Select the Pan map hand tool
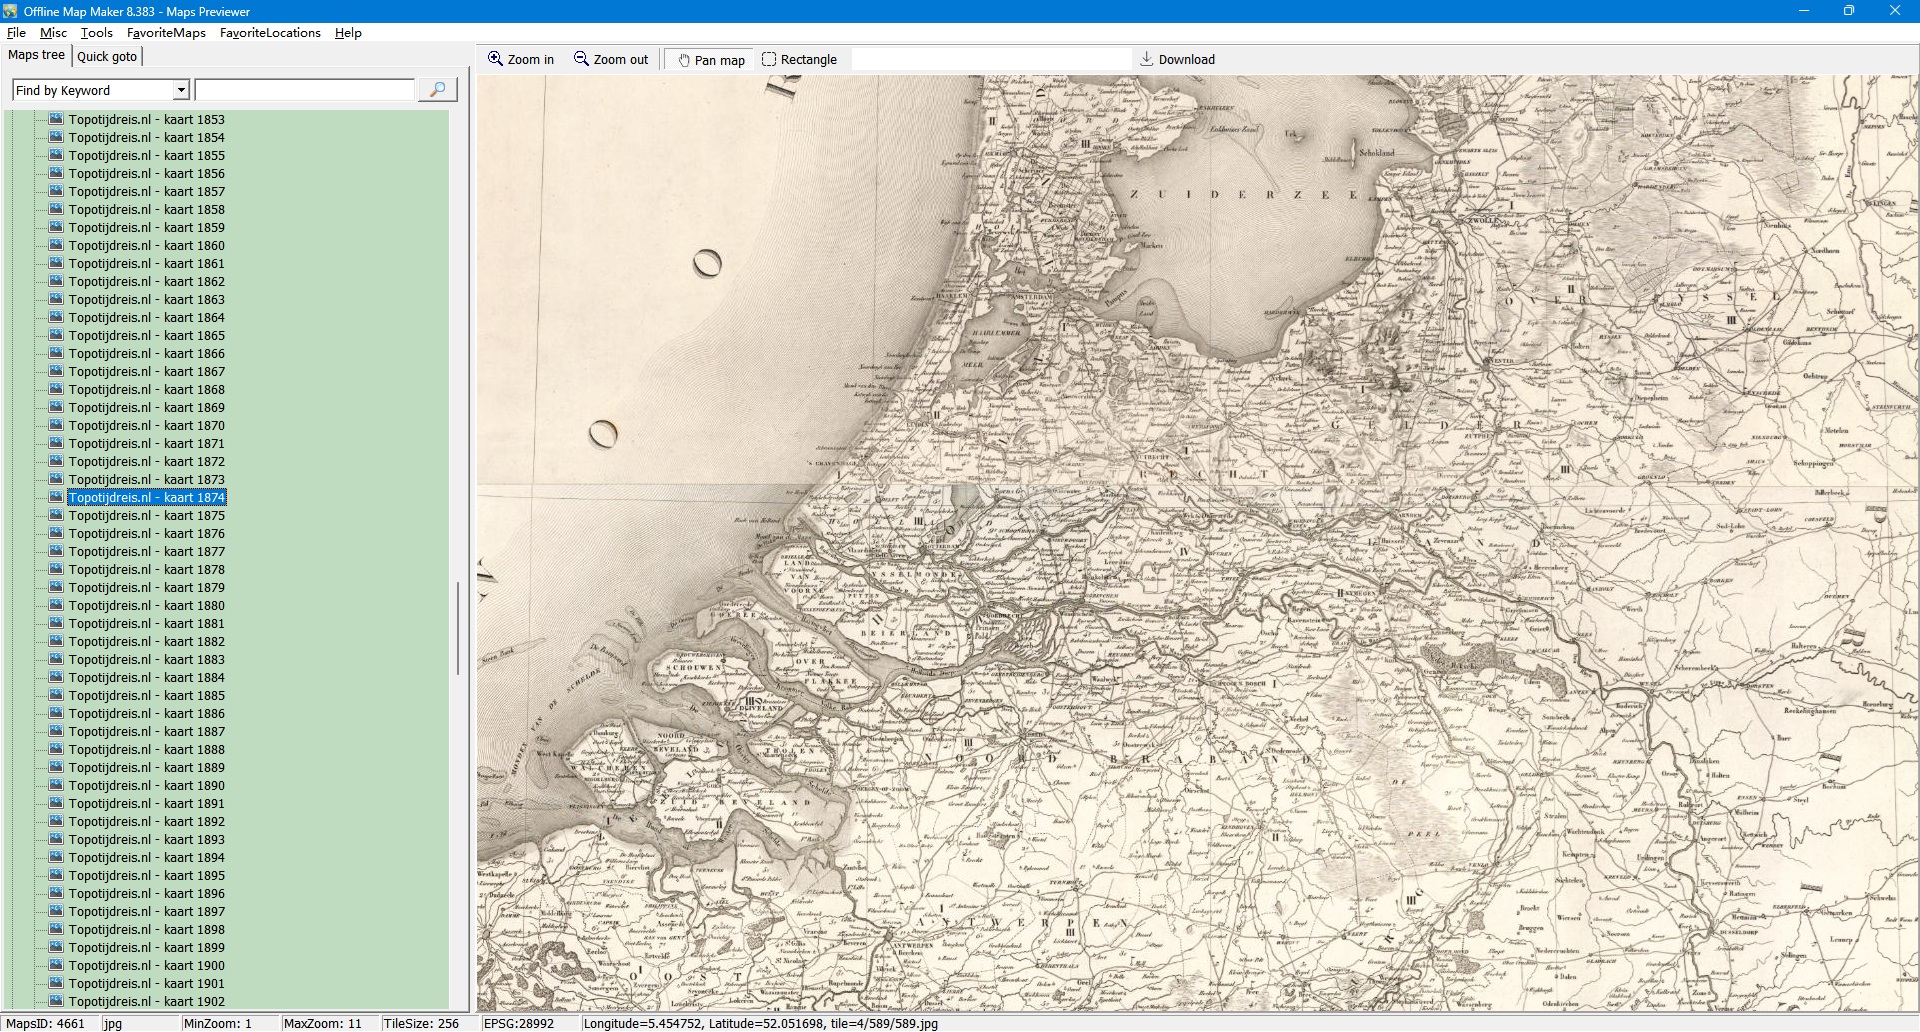 click(x=685, y=60)
